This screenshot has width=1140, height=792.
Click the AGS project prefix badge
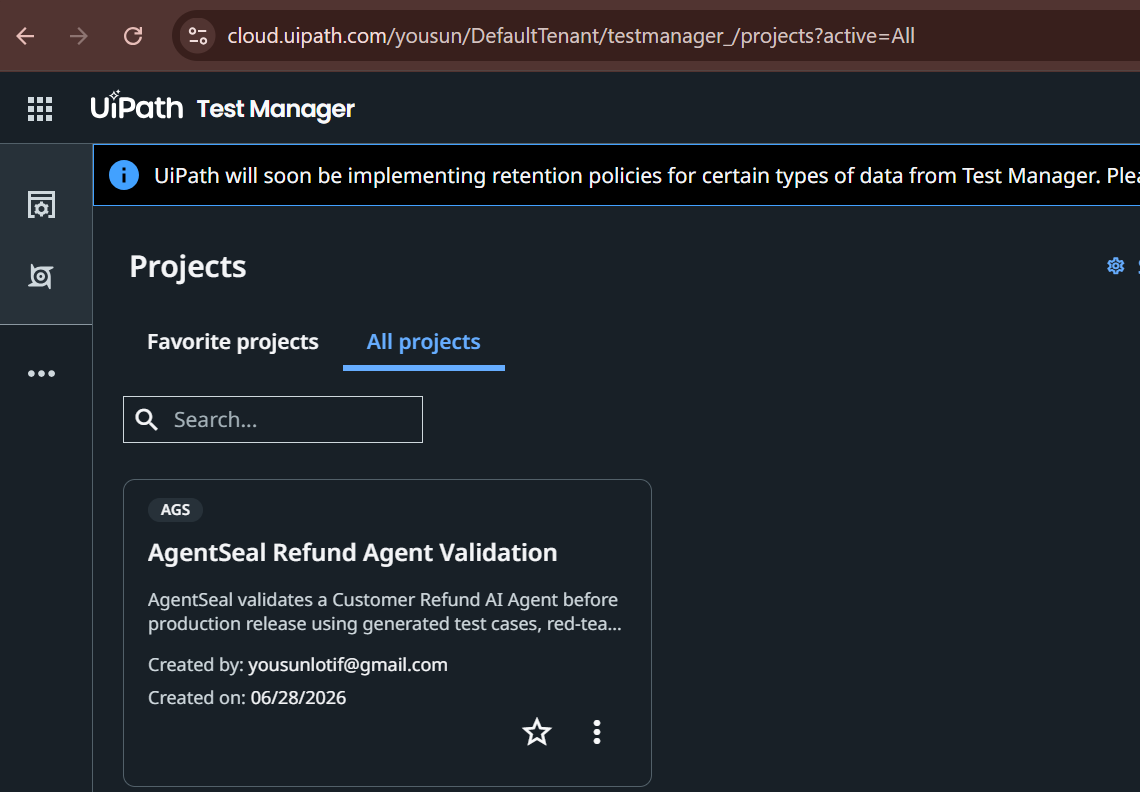[175, 510]
